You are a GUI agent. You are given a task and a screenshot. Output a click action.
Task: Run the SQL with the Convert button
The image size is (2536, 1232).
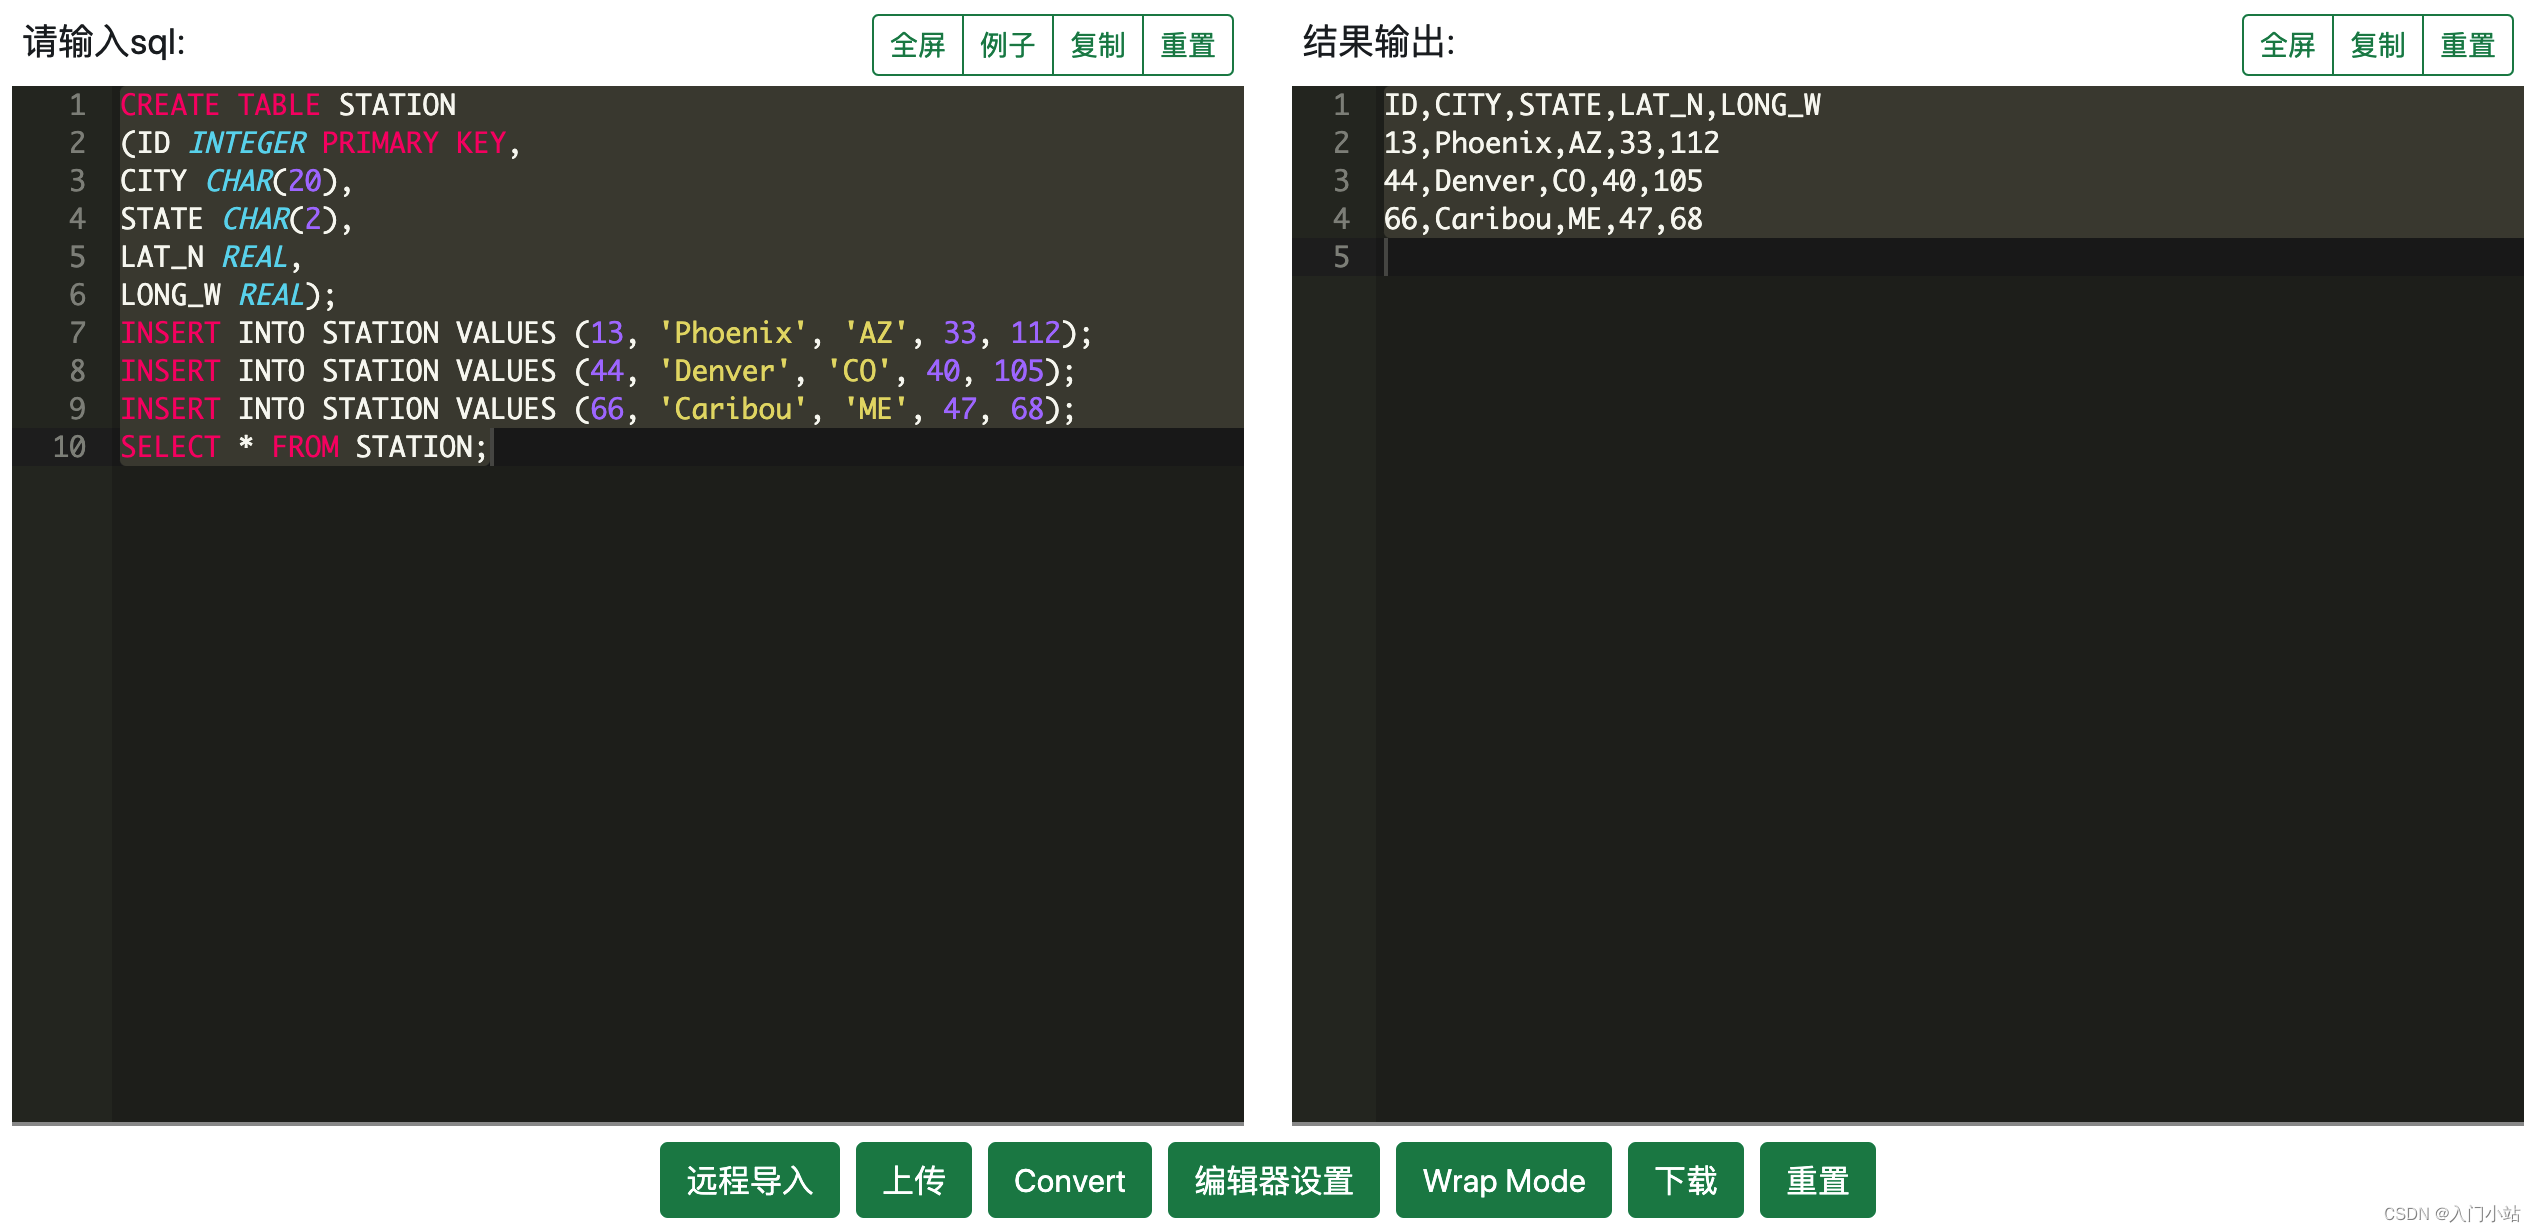point(1069,1180)
